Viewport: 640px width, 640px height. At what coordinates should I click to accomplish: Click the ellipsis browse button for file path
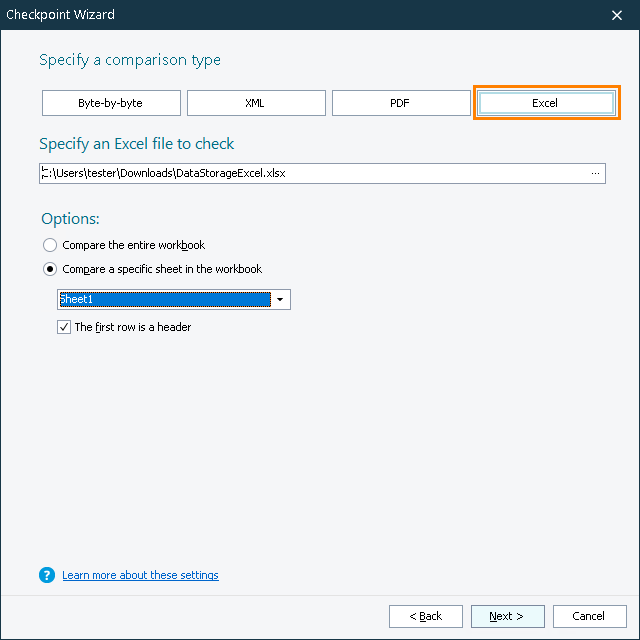(x=596, y=173)
